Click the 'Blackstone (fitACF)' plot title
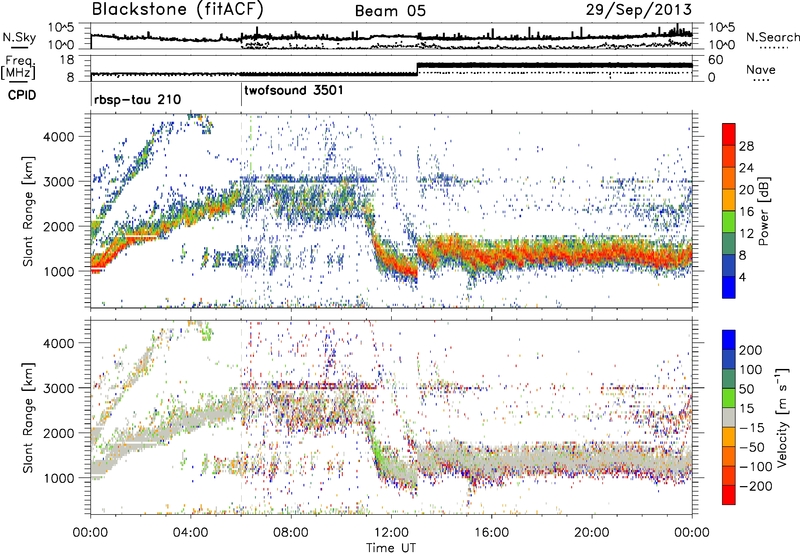 (x=178, y=9)
